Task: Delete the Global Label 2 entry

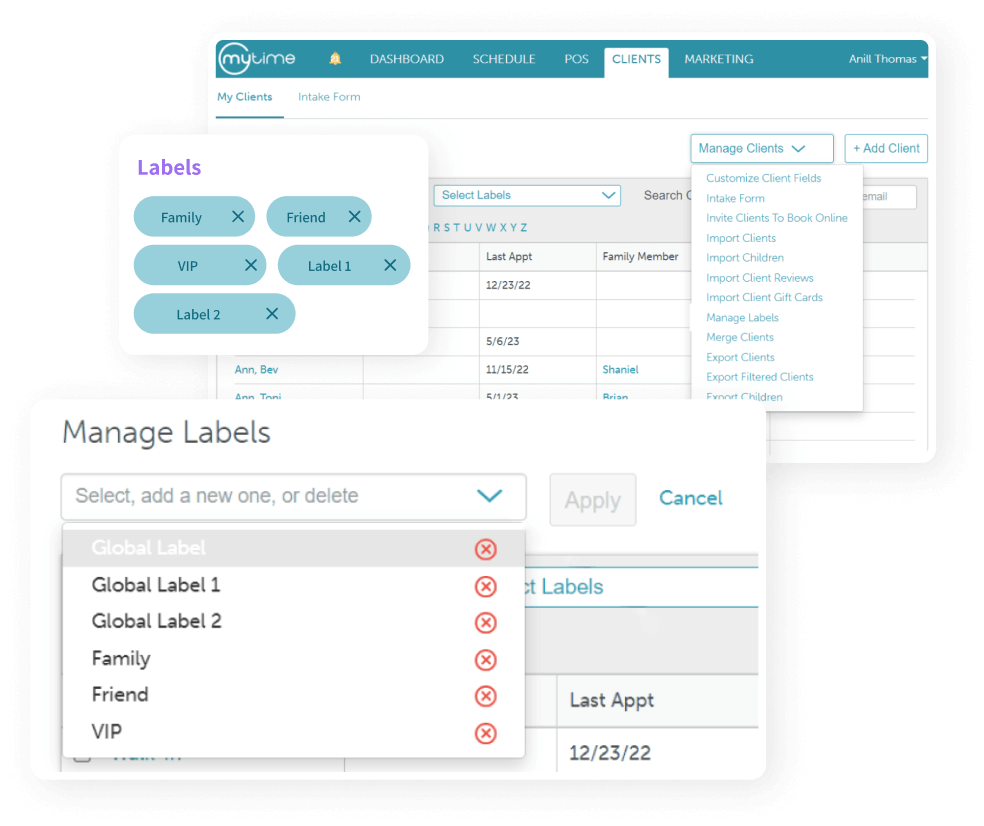Action: tap(486, 623)
